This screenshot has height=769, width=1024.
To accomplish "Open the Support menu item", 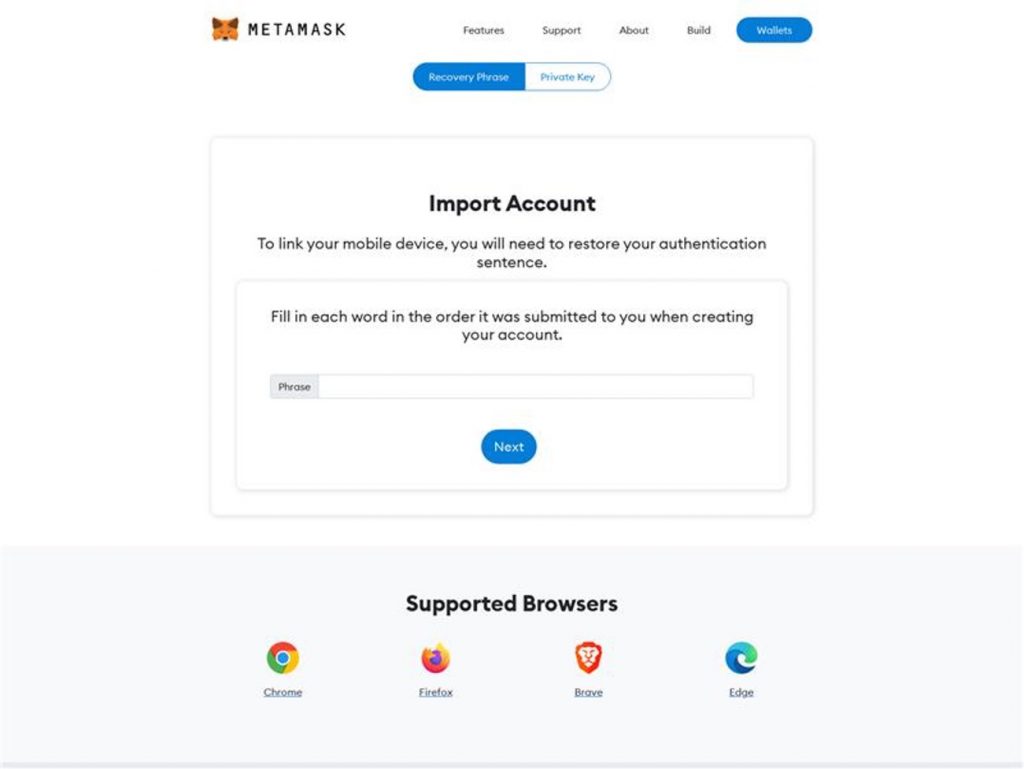I will point(561,30).
